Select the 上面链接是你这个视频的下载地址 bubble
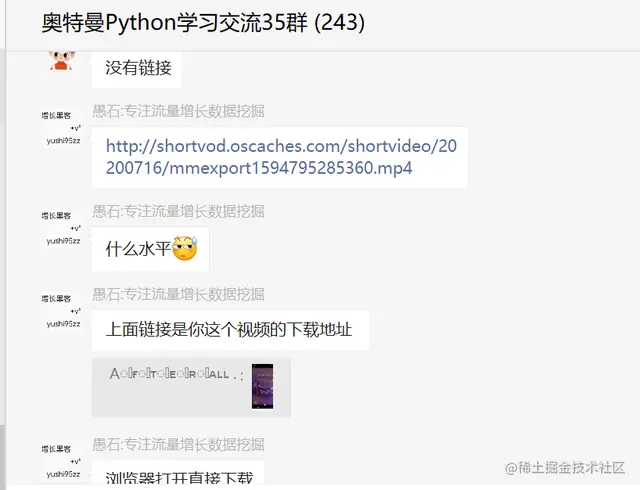This screenshot has height=490, width=640. tap(231, 330)
